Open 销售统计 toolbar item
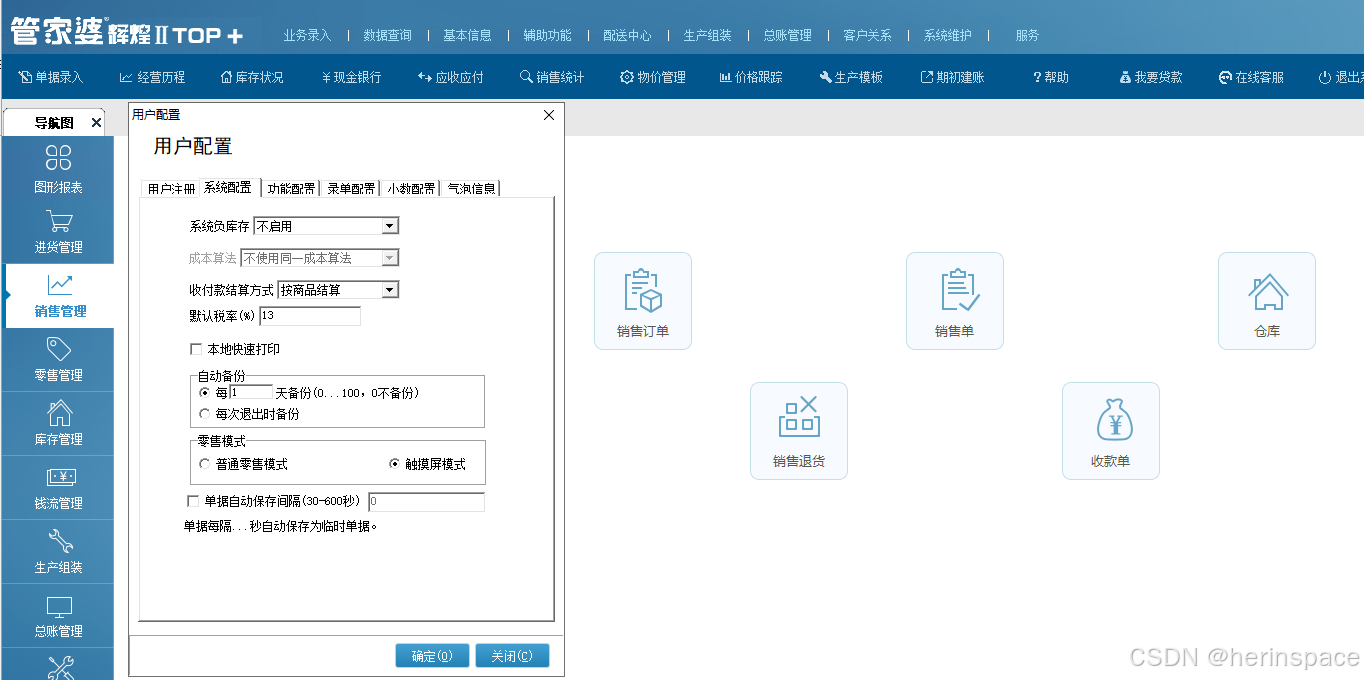Image resolution: width=1364 pixels, height=680 pixels. coord(552,77)
